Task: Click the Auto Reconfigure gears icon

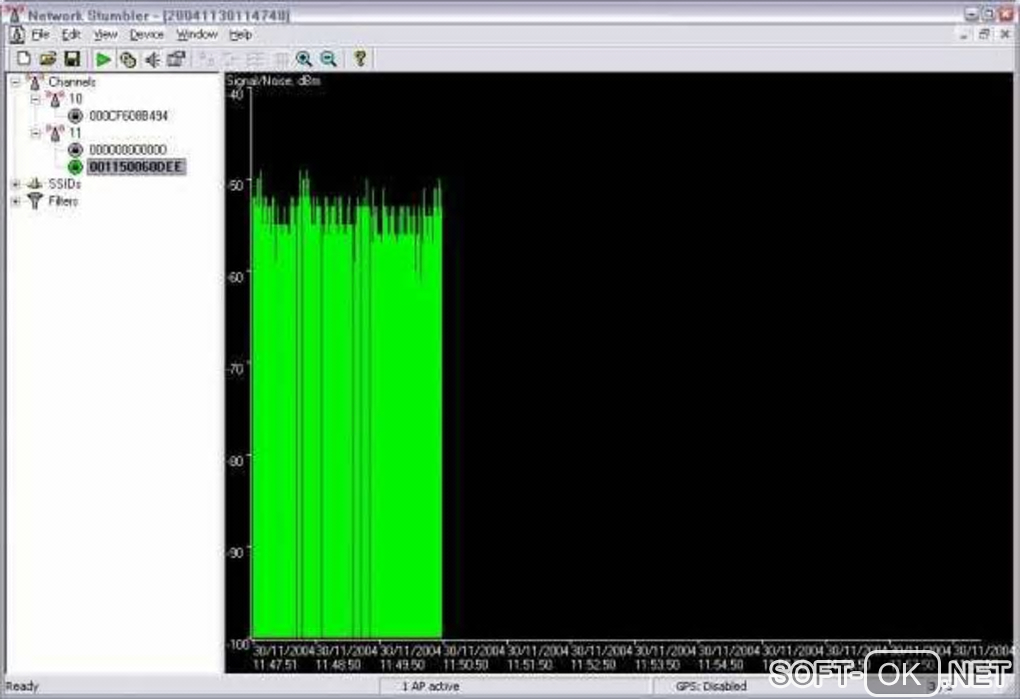Action: click(128, 59)
